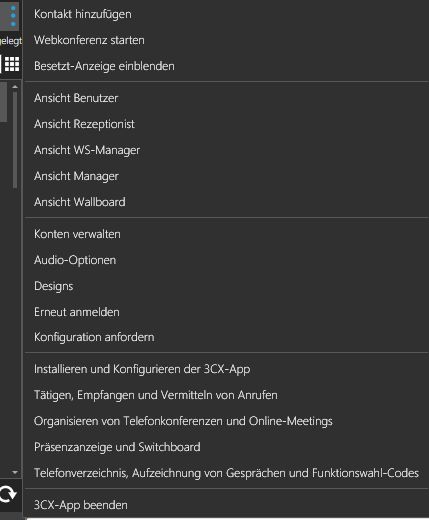429x520 pixels.
Task: Click the scrollbar up arrow
Action: coord(15,87)
